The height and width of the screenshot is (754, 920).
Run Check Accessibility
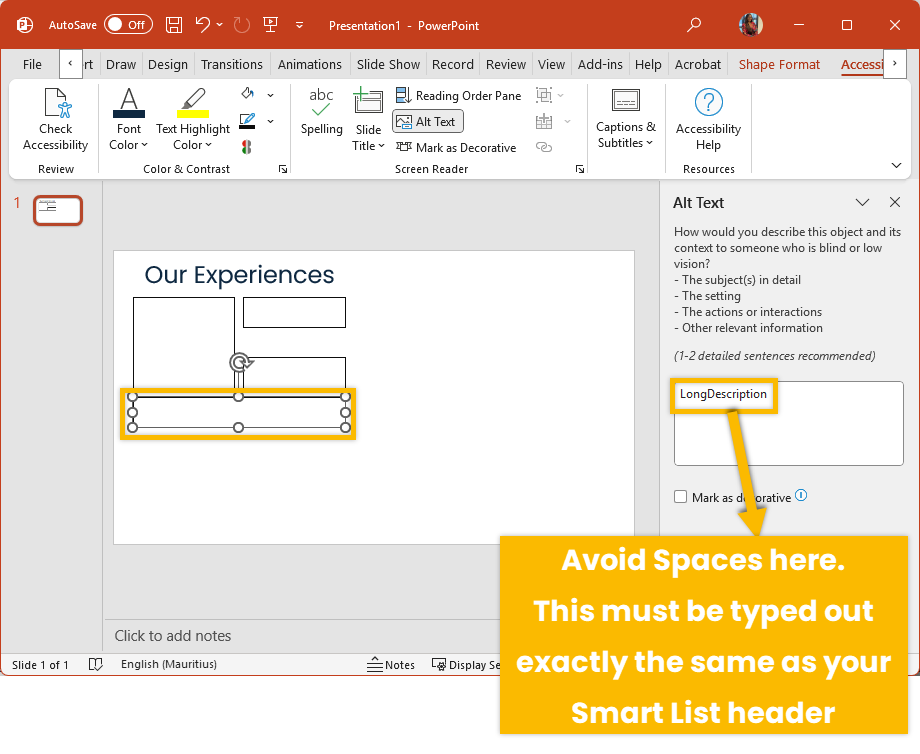(56, 120)
